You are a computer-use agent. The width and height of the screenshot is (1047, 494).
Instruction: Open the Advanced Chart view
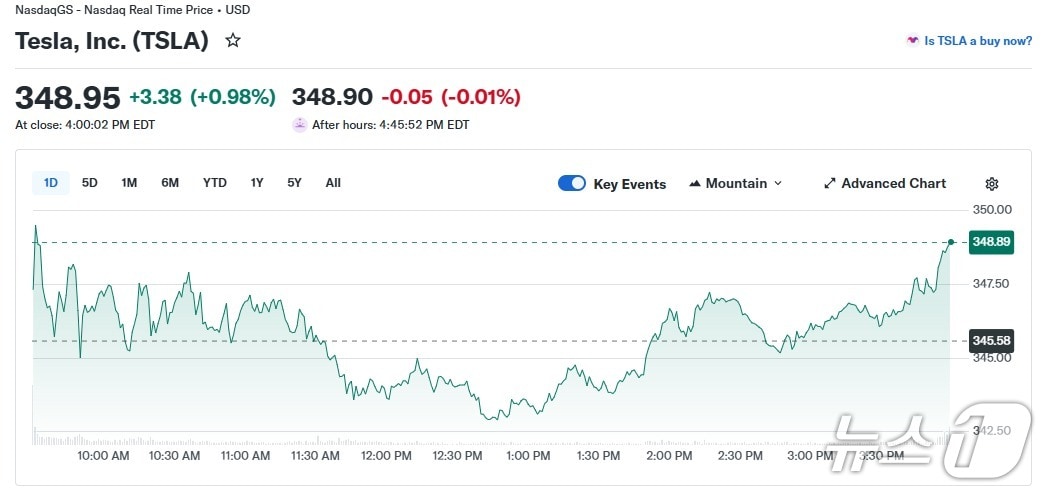[893, 184]
